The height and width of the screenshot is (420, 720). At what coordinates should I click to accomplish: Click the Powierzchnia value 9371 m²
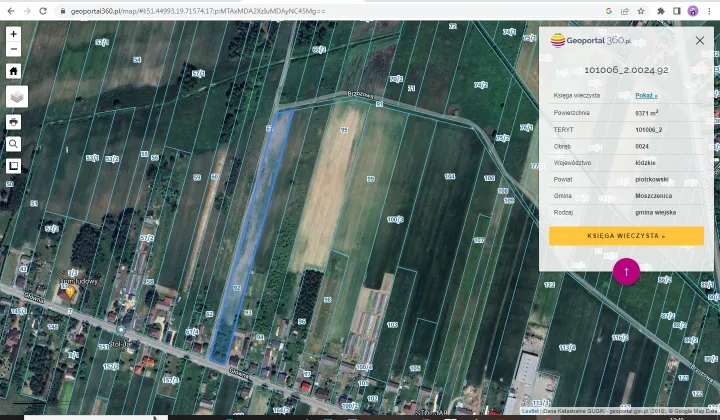[647, 112]
